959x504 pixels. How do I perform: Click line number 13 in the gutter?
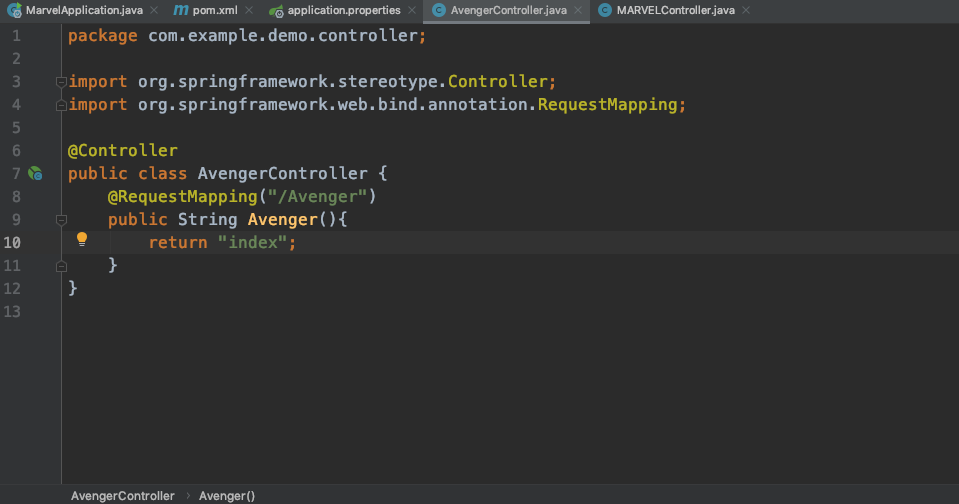click(12, 312)
